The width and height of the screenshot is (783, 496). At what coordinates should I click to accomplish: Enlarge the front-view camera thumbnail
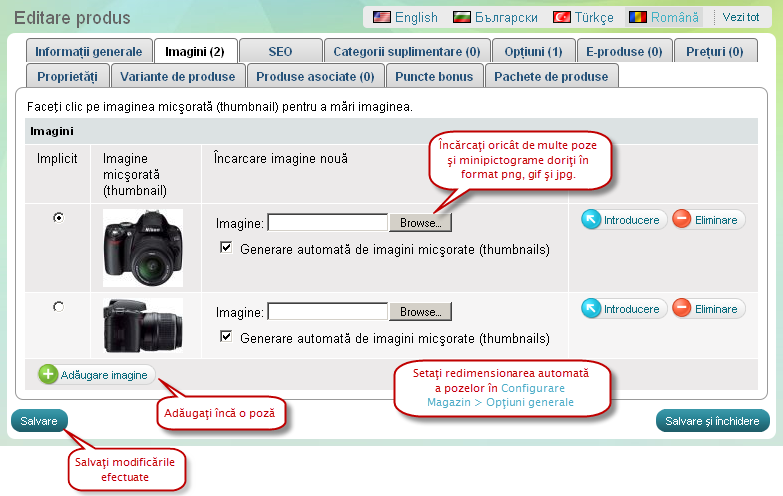(143, 247)
